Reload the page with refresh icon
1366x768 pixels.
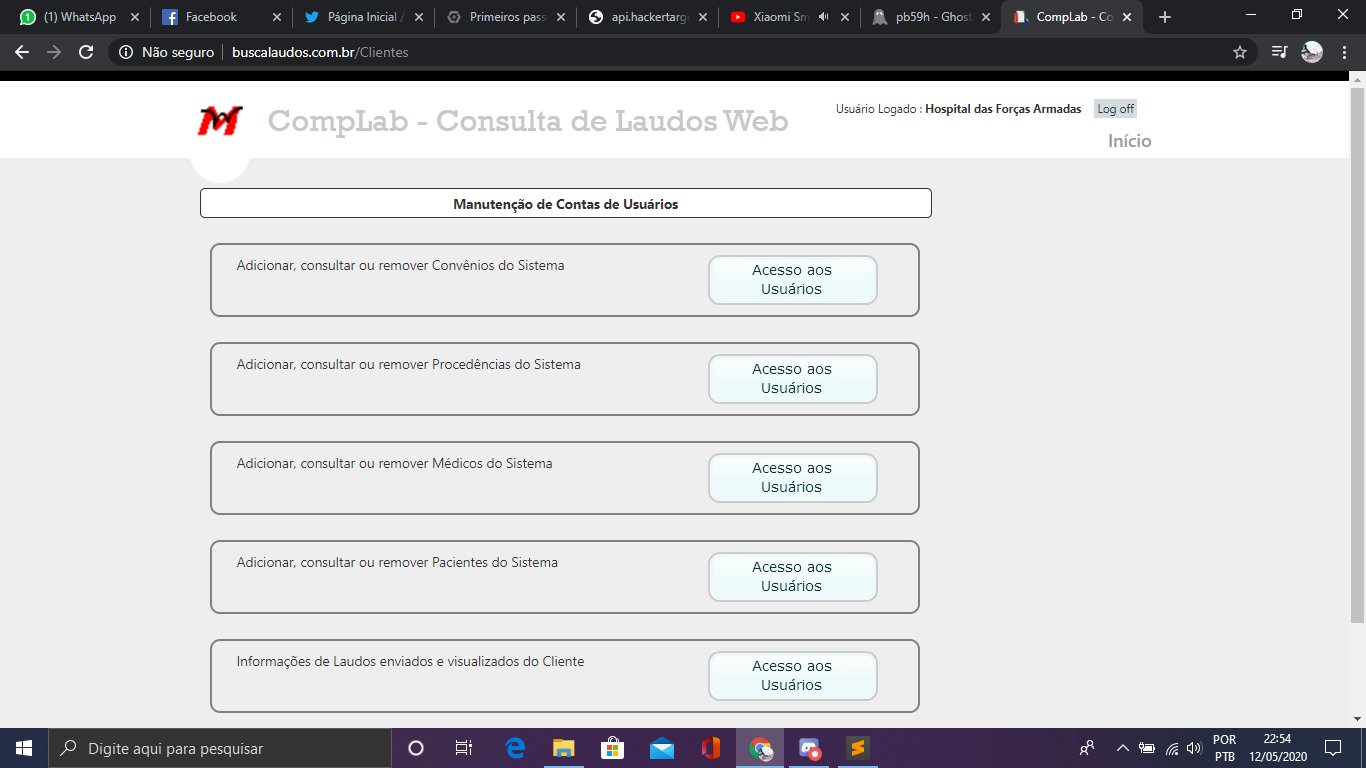coord(86,52)
